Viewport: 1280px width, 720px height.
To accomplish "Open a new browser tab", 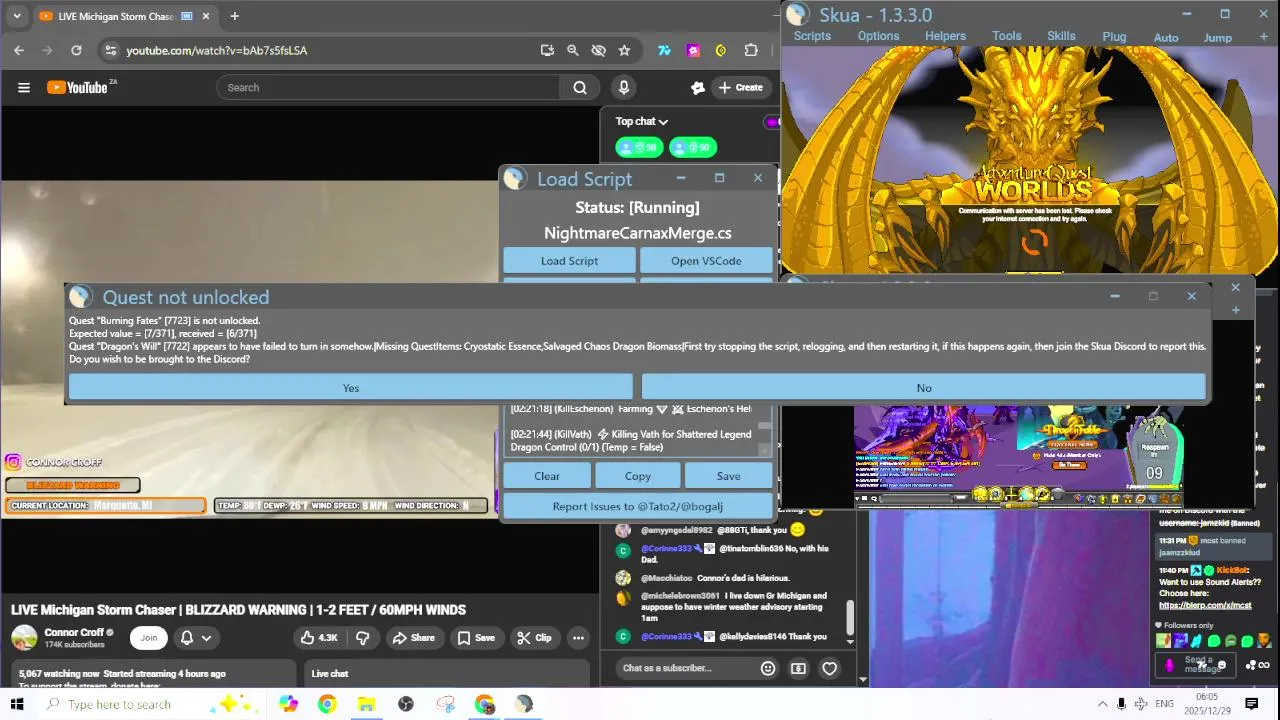I will tap(234, 16).
